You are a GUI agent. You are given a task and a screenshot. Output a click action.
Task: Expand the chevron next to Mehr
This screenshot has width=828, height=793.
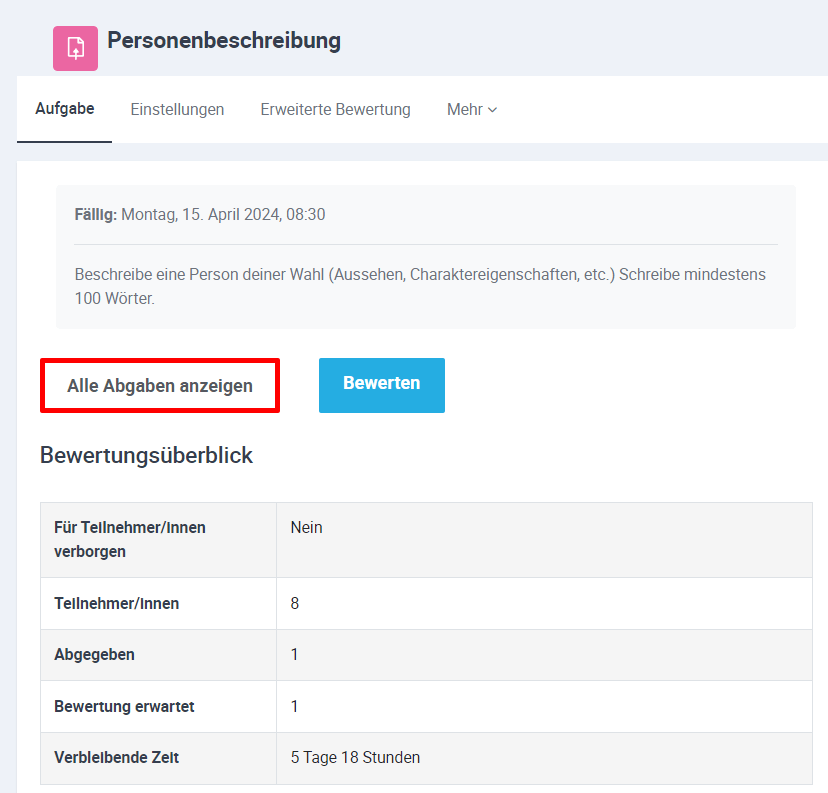click(493, 110)
